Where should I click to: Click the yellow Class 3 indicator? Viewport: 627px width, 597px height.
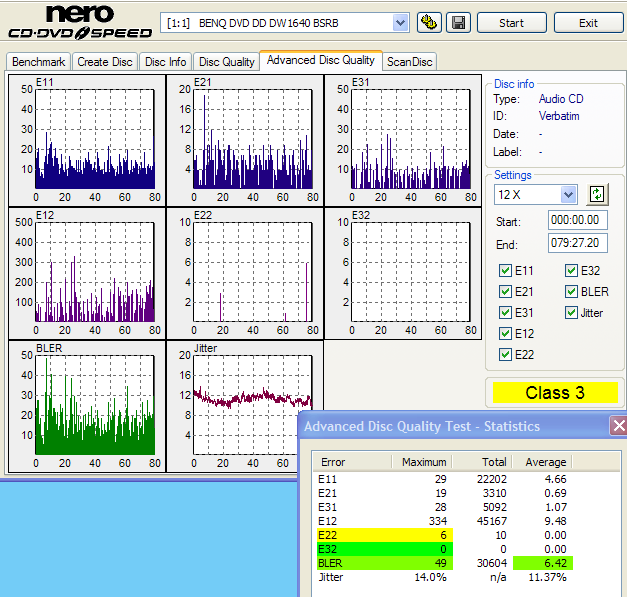pos(555,392)
